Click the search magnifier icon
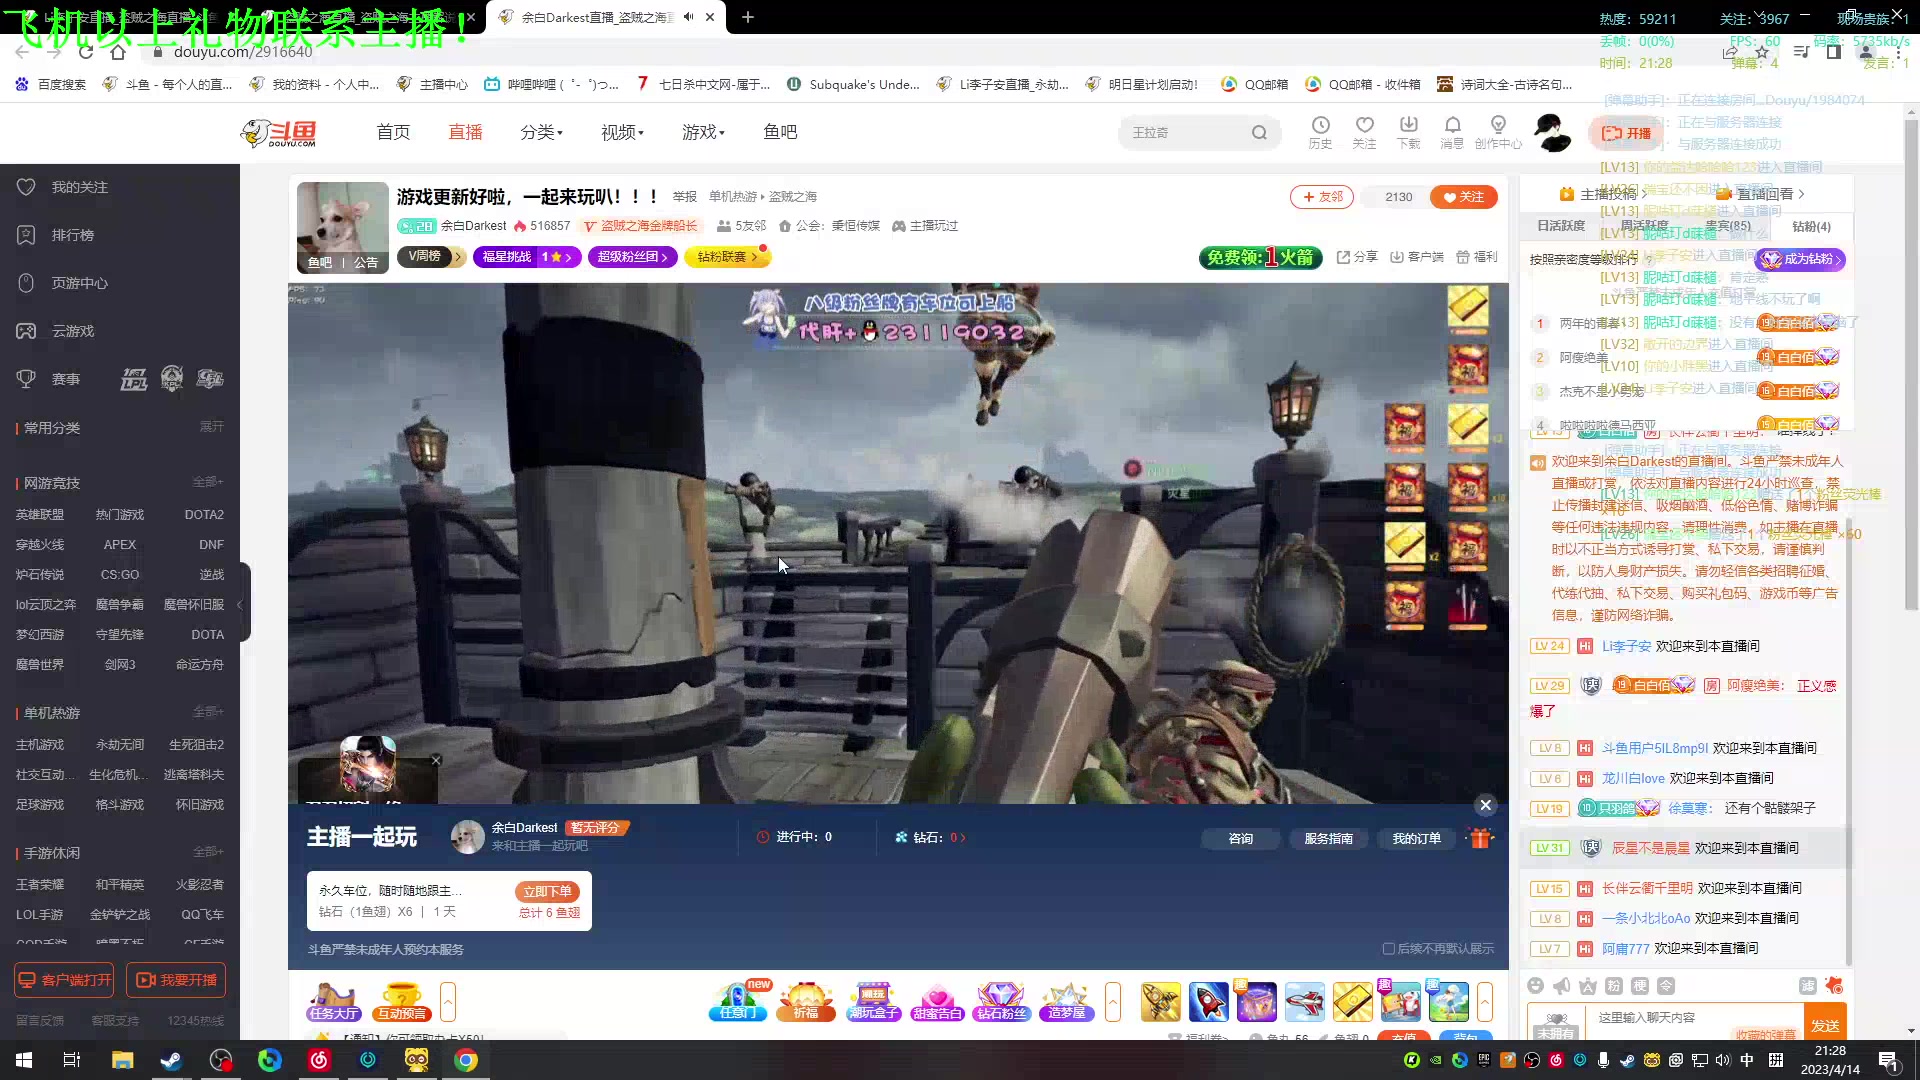1920x1080 pixels. tap(1259, 132)
